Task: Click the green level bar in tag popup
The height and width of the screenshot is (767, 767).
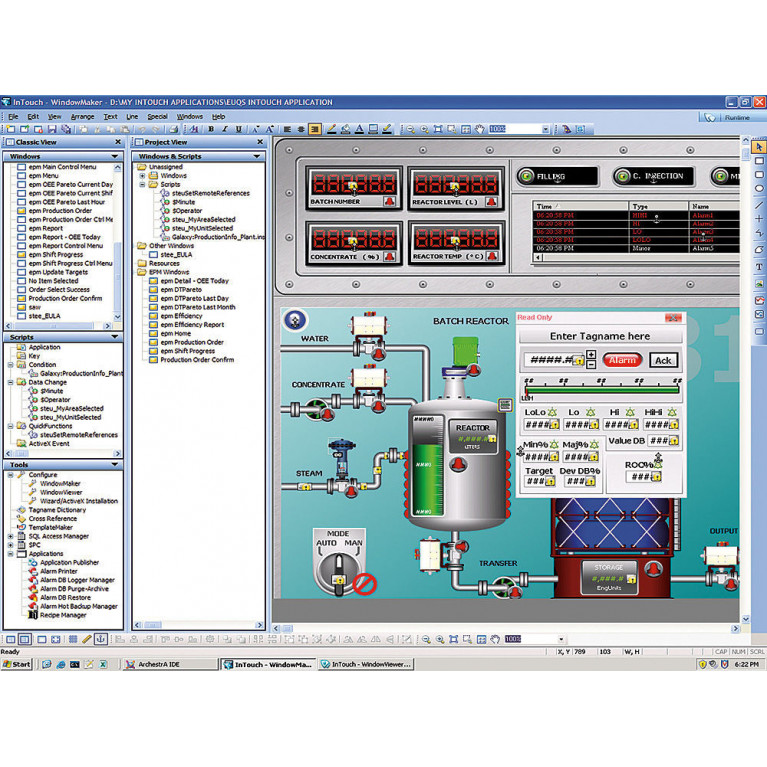Action: pyautogui.click(x=598, y=393)
